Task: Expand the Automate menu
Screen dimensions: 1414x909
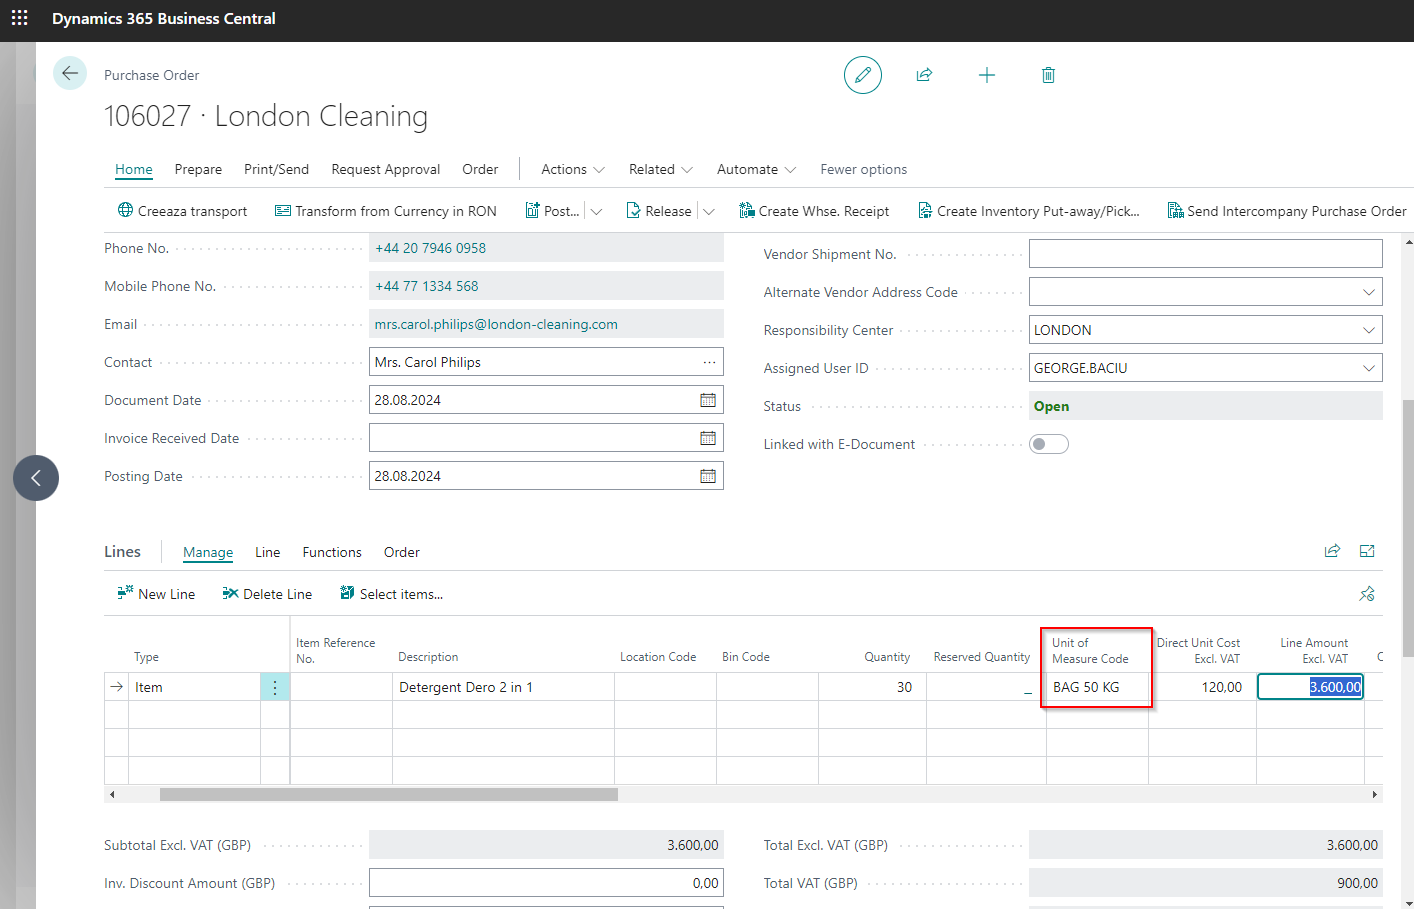Action: click(x=757, y=169)
